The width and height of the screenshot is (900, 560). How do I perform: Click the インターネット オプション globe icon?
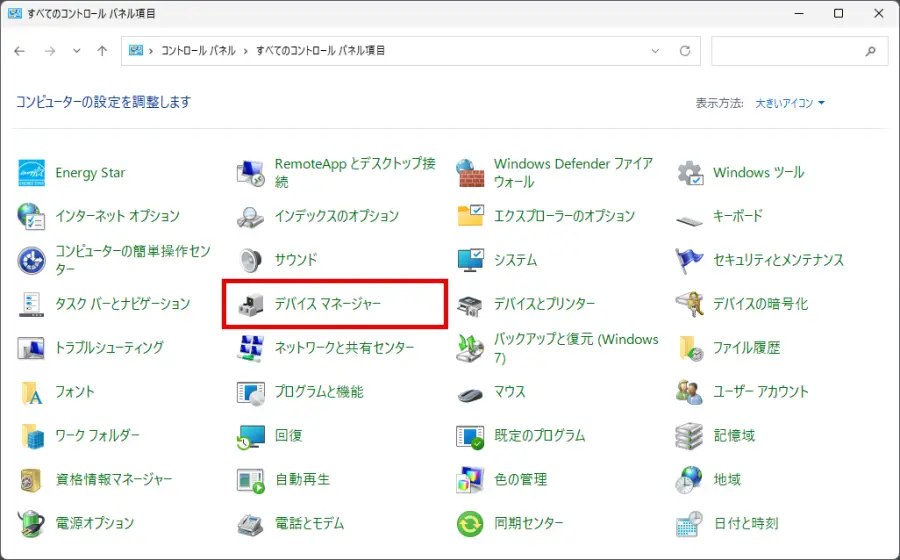click(32, 216)
